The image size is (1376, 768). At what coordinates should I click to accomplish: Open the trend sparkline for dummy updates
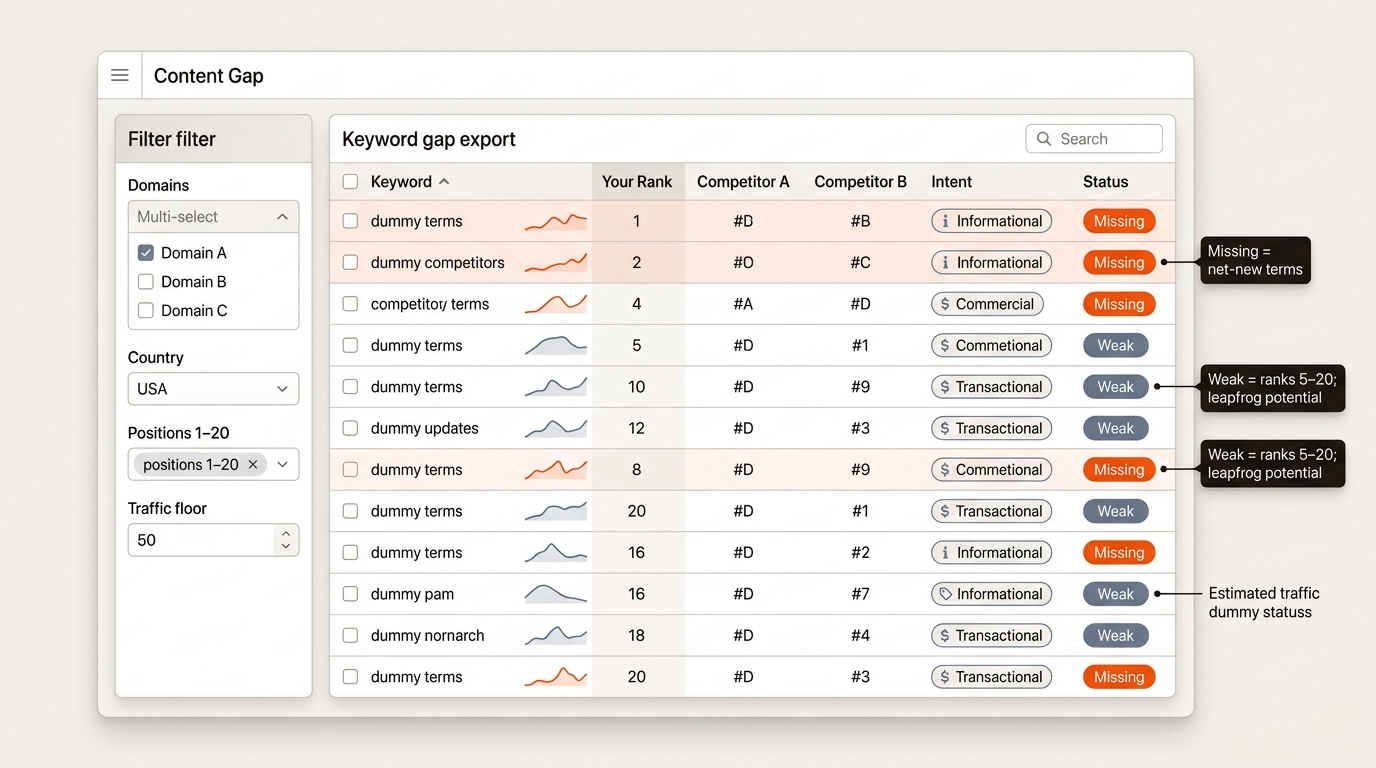pos(556,428)
